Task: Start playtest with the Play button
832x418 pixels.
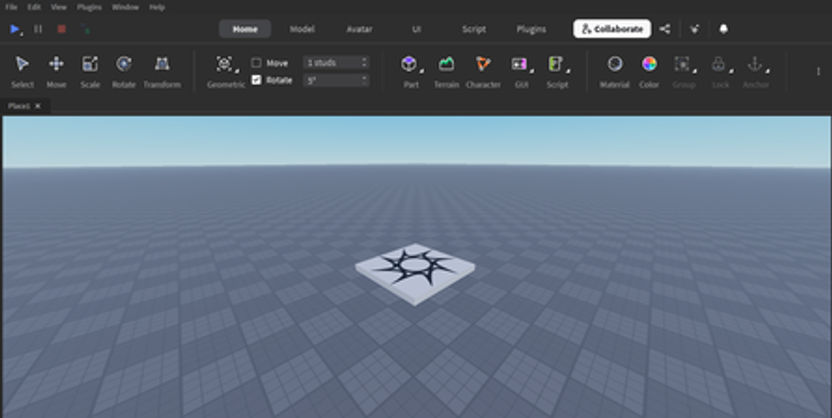Action: [x=15, y=29]
